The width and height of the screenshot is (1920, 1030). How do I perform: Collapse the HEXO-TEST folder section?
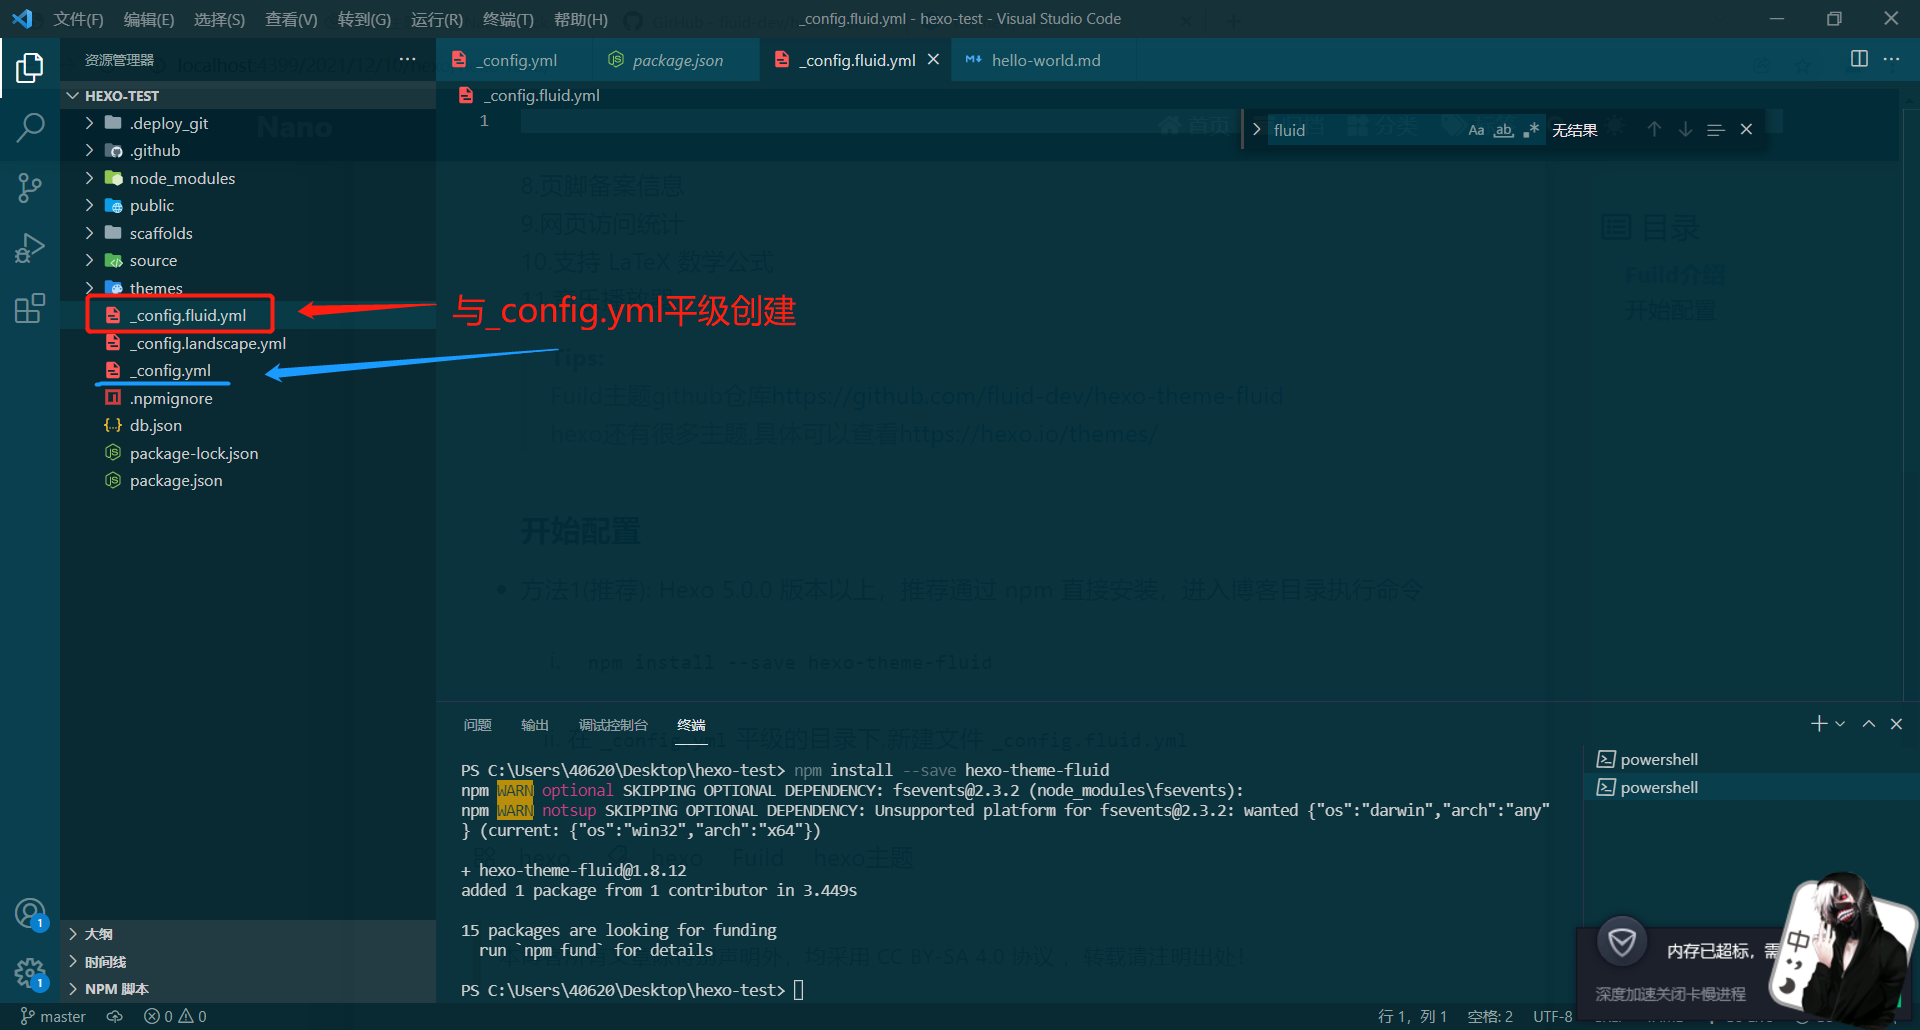click(x=250, y=96)
